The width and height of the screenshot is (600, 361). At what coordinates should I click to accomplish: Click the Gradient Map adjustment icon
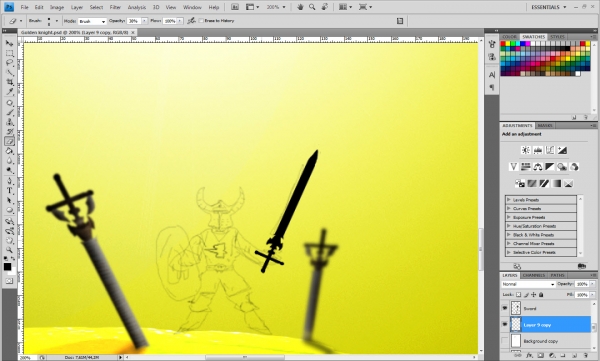pyautogui.click(x=556, y=183)
